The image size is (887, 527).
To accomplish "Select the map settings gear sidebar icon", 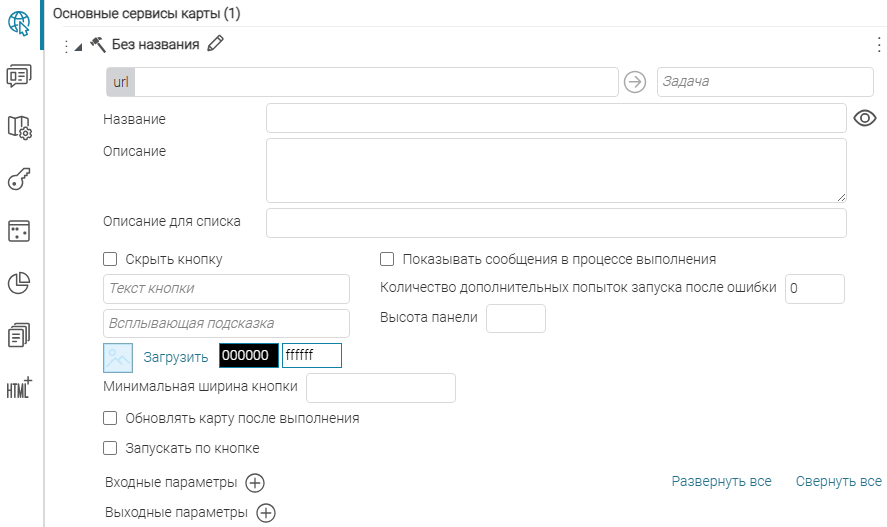I will pyautogui.click(x=19, y=127).
